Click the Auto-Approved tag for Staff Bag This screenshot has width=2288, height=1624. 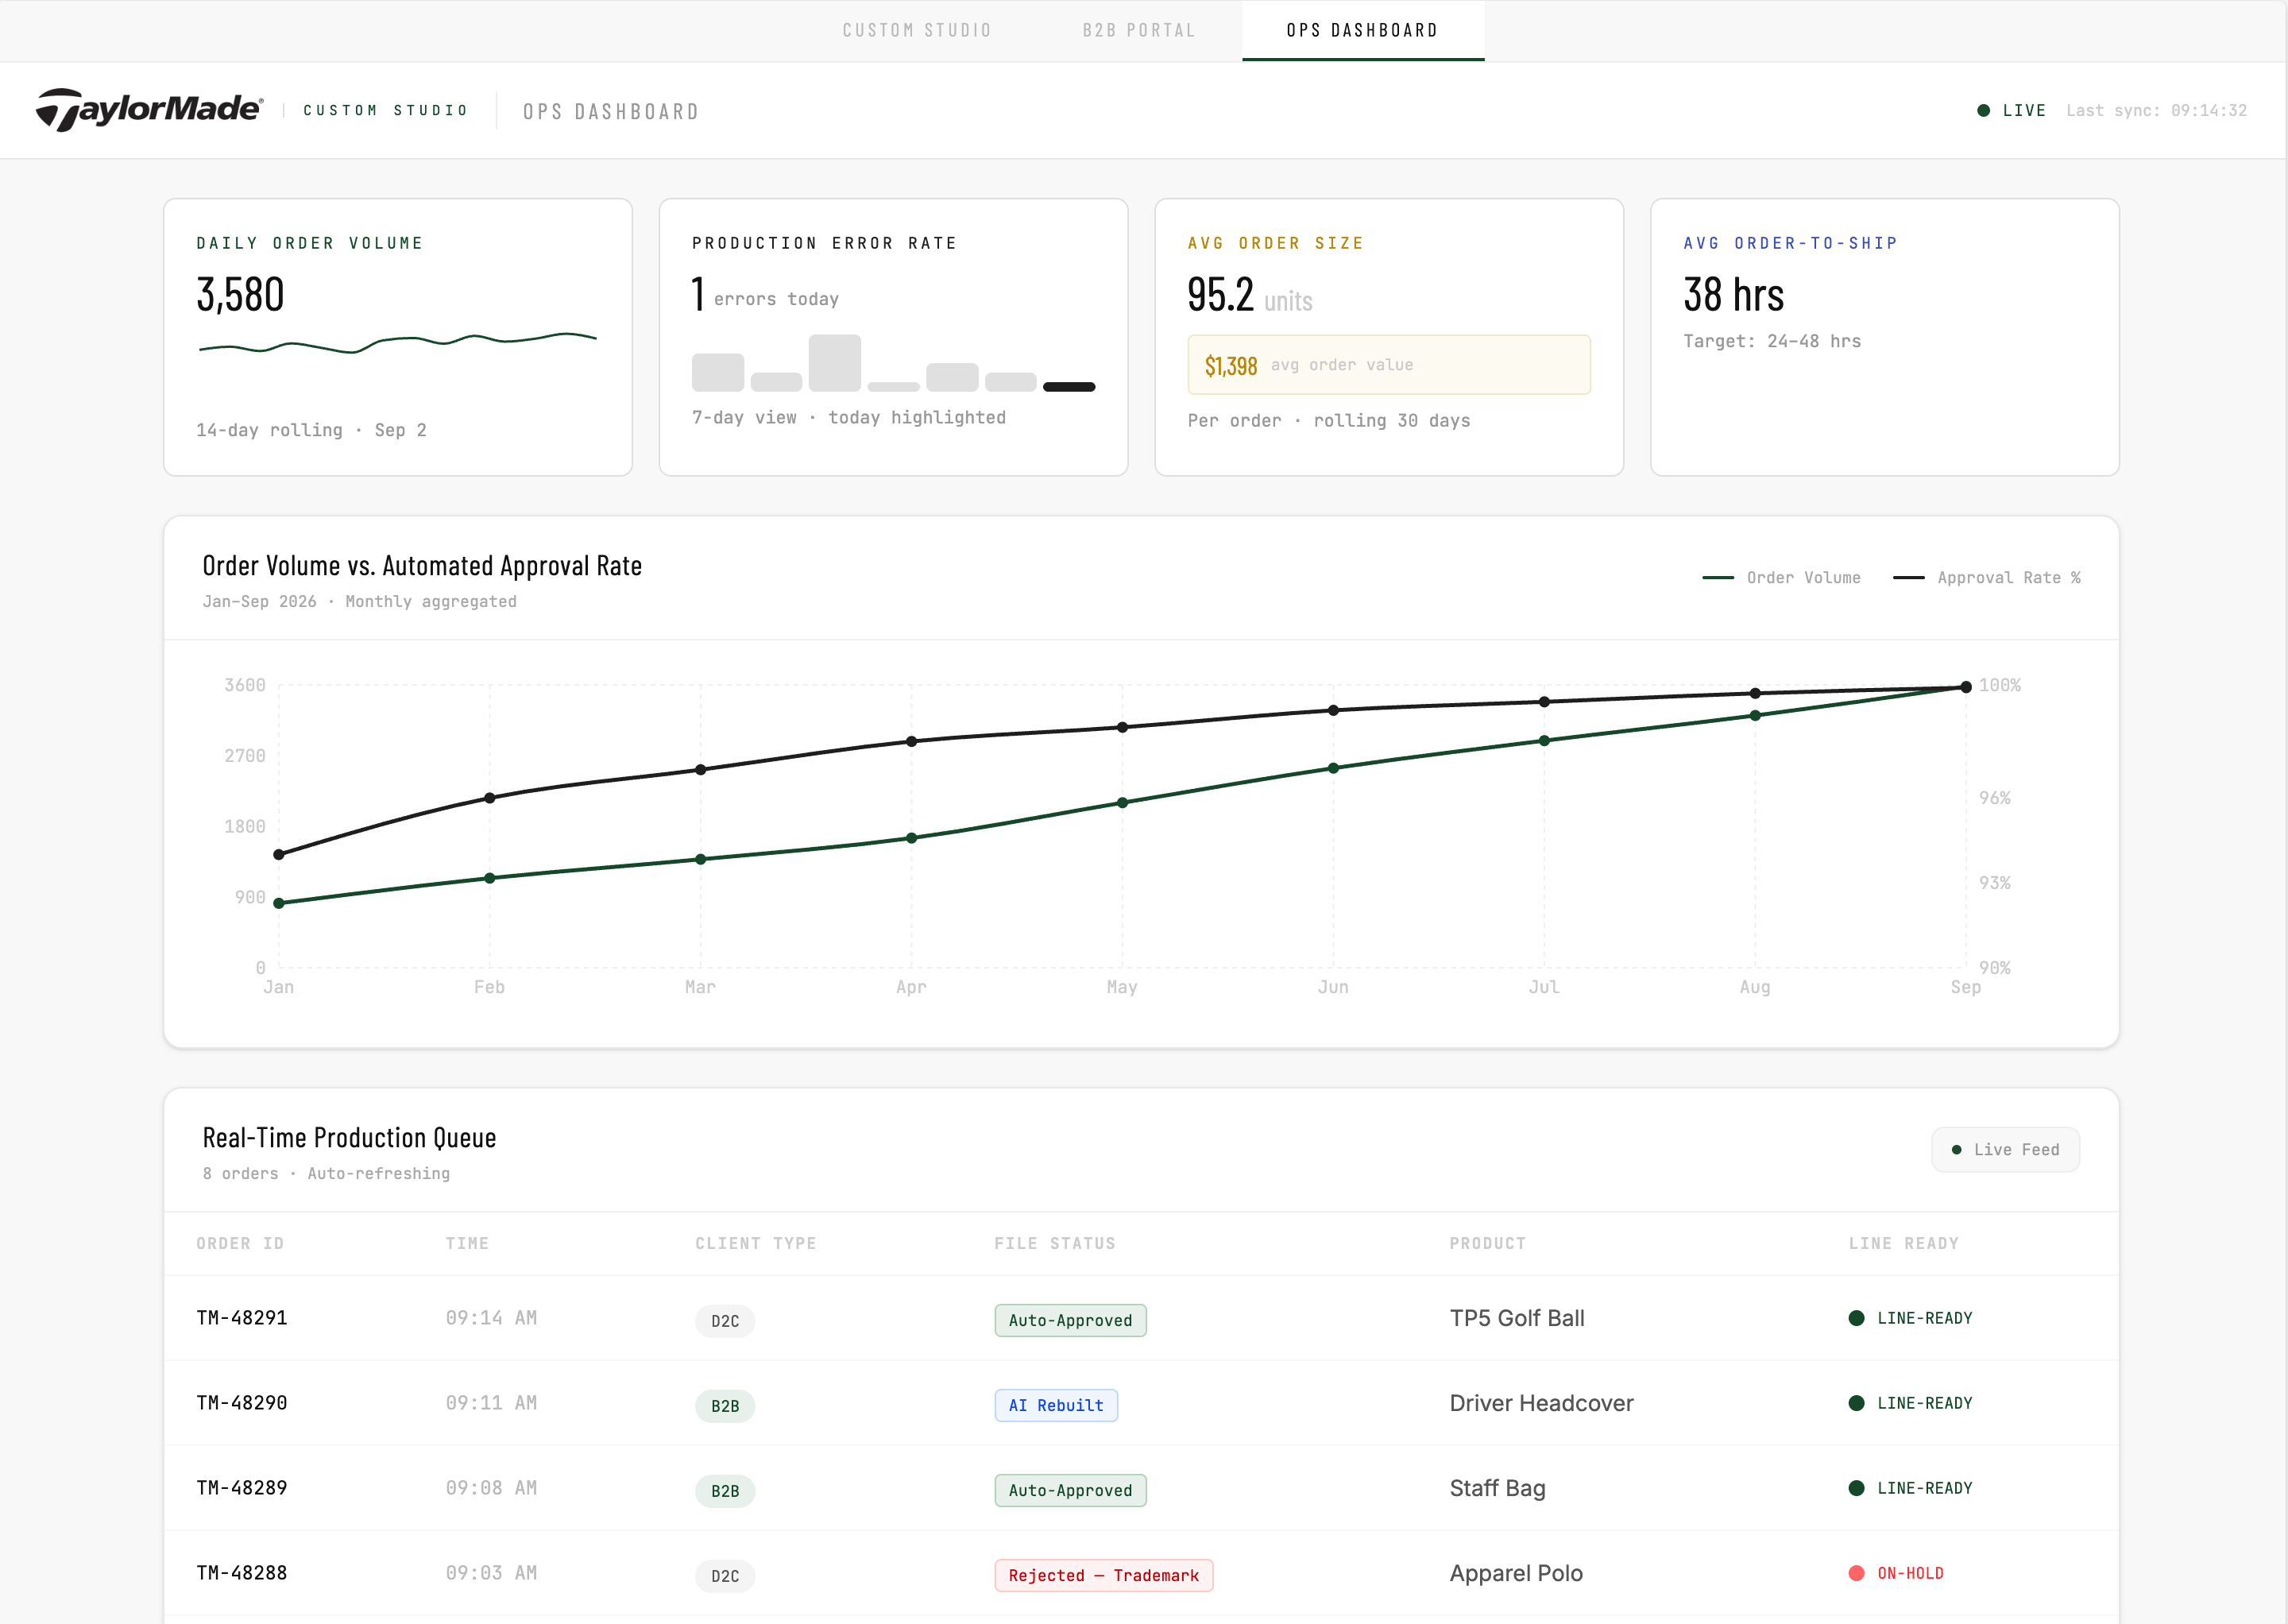pos(1070,1490)
